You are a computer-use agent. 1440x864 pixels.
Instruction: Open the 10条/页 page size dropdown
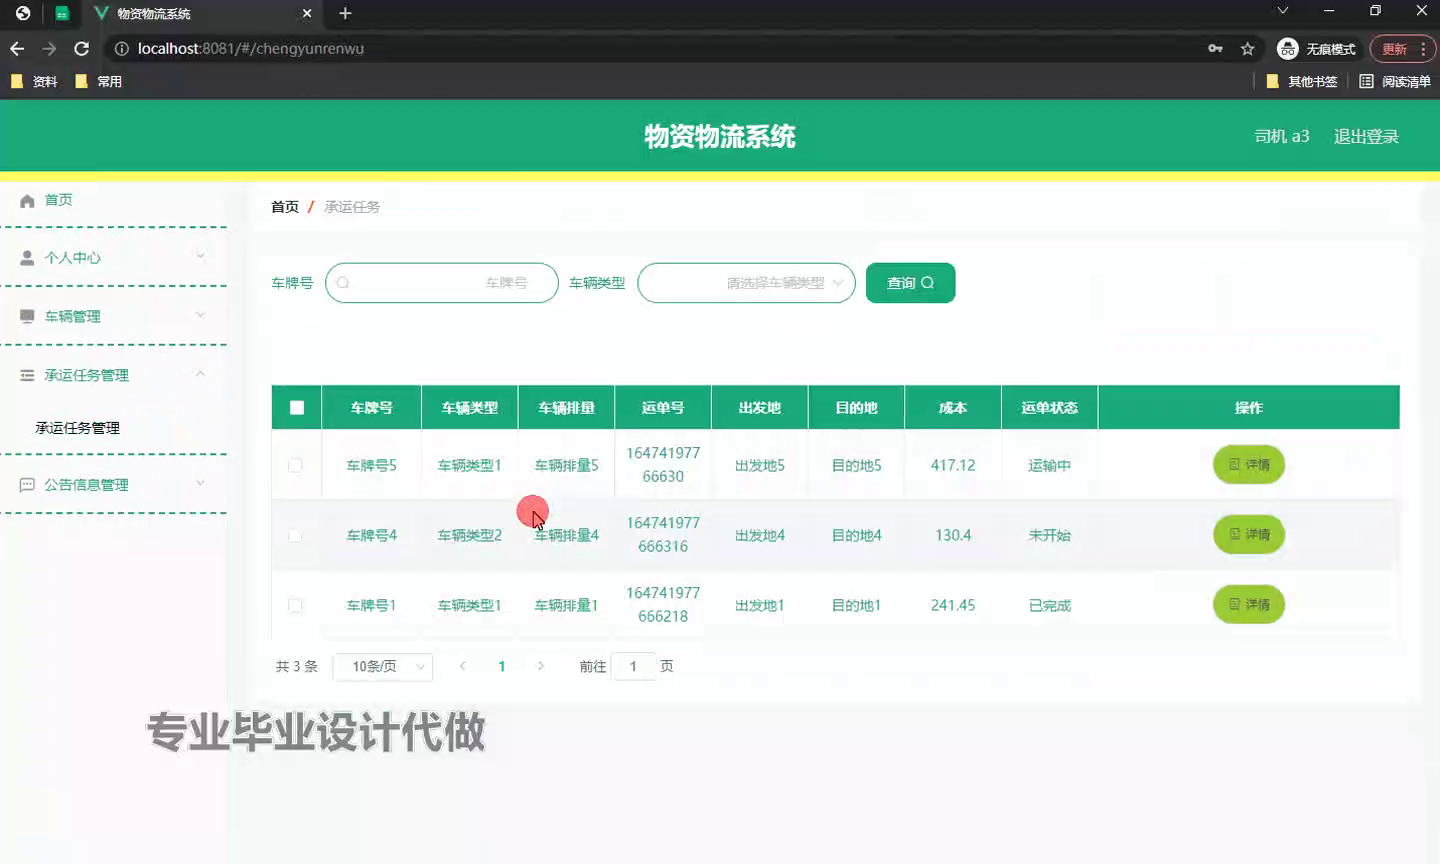click(x=383, y=666)
